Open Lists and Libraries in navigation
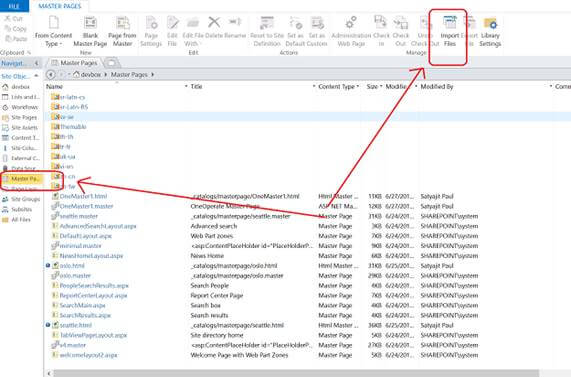This screenshot has height=377, width=571. 20,97
